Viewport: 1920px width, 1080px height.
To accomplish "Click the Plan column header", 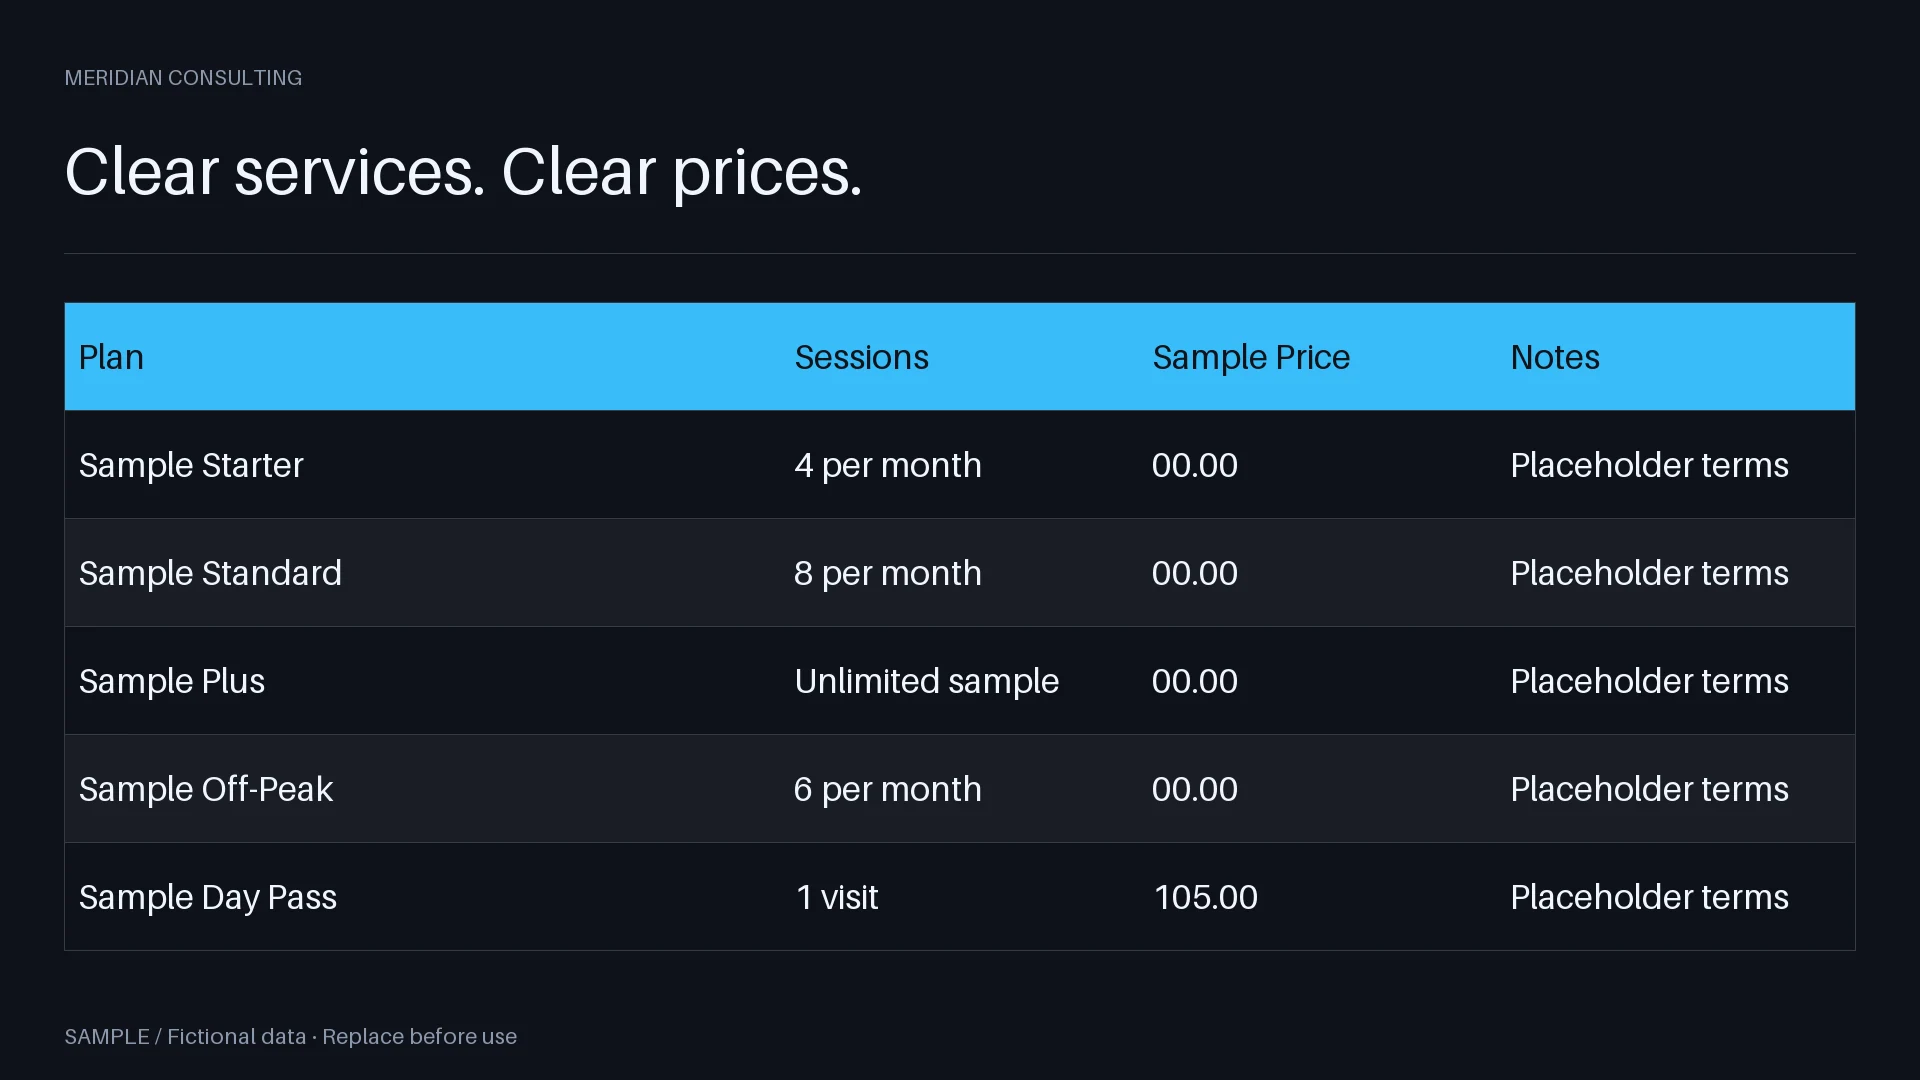I will [x=423, y=357].
